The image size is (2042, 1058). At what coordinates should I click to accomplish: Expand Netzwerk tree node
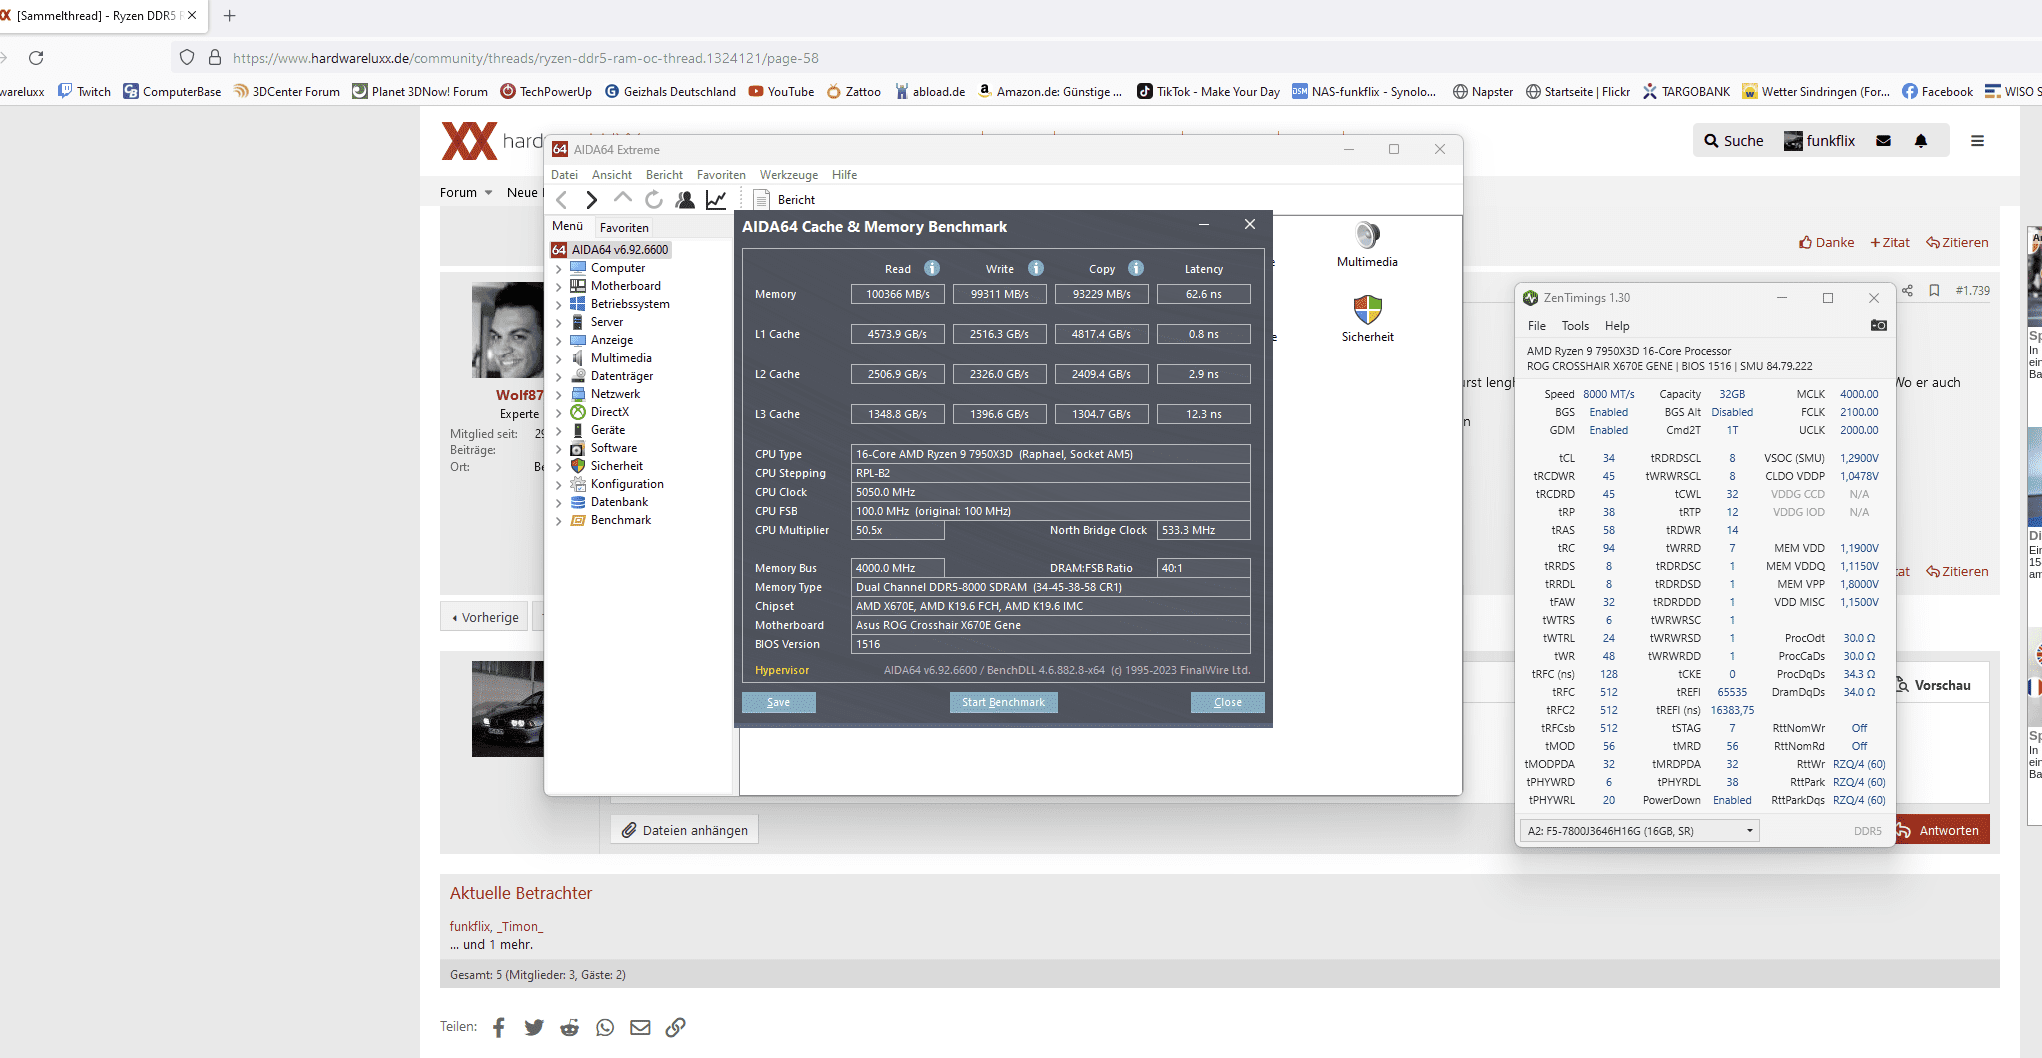[x=558, y=395]
